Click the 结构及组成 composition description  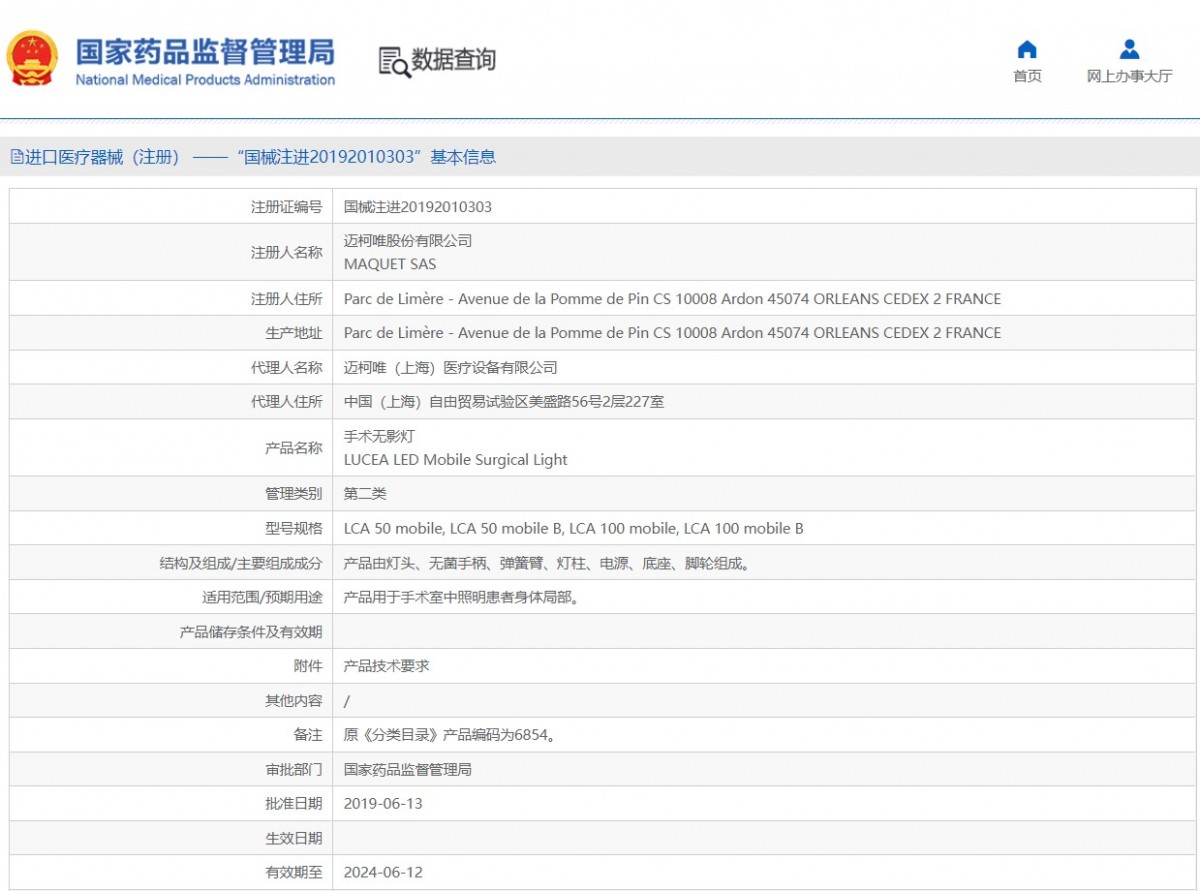pos(547,564)
